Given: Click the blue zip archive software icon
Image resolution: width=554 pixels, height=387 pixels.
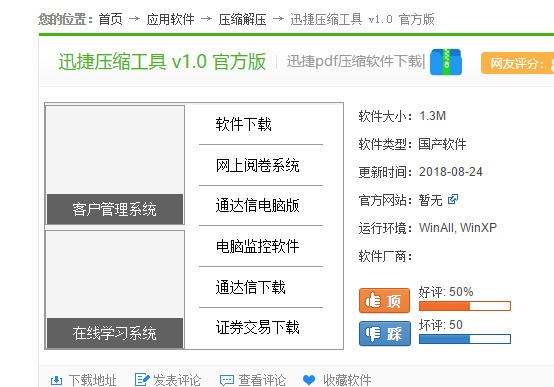Looking at the screenshot, I should [446, 62].
